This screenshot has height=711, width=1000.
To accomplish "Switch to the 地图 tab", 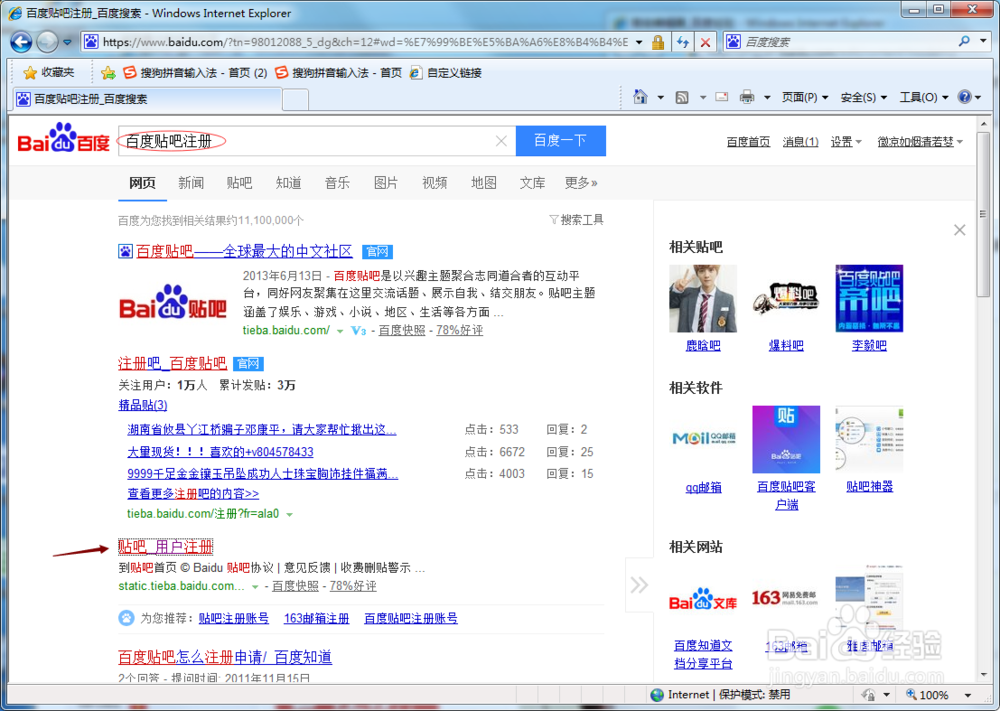I will 483,183.
